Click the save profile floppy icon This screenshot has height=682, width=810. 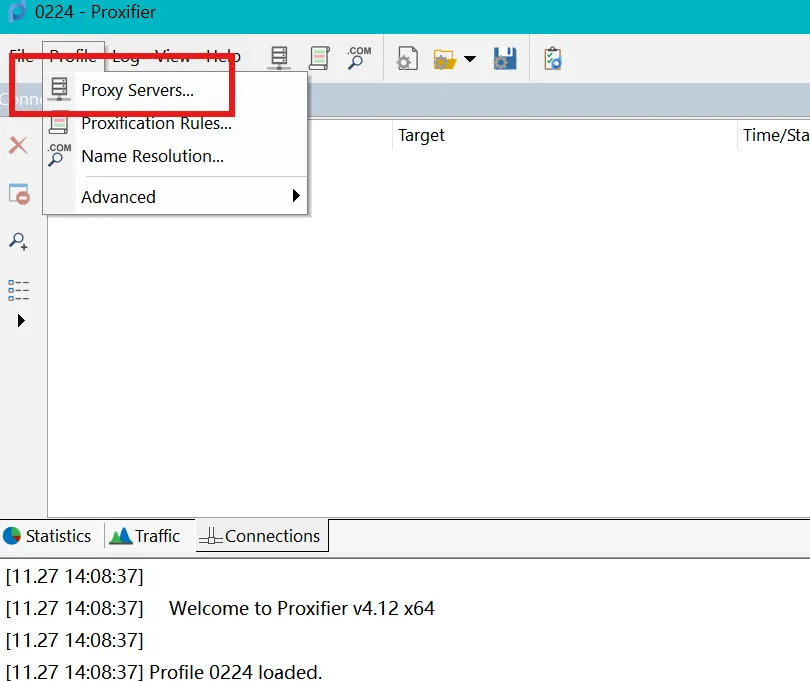[505, 58]
